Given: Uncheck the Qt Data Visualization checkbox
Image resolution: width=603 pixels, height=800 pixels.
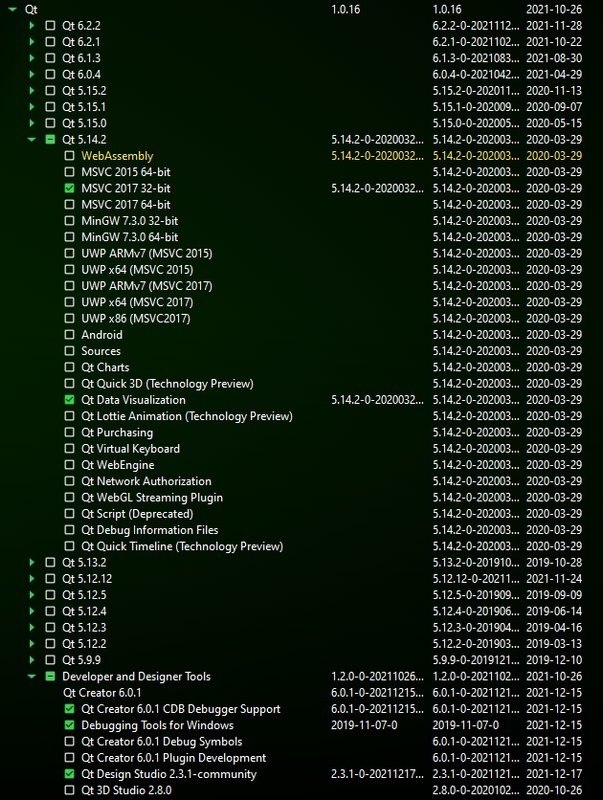Looking at the screenshot, I should (x=69, y=400).
